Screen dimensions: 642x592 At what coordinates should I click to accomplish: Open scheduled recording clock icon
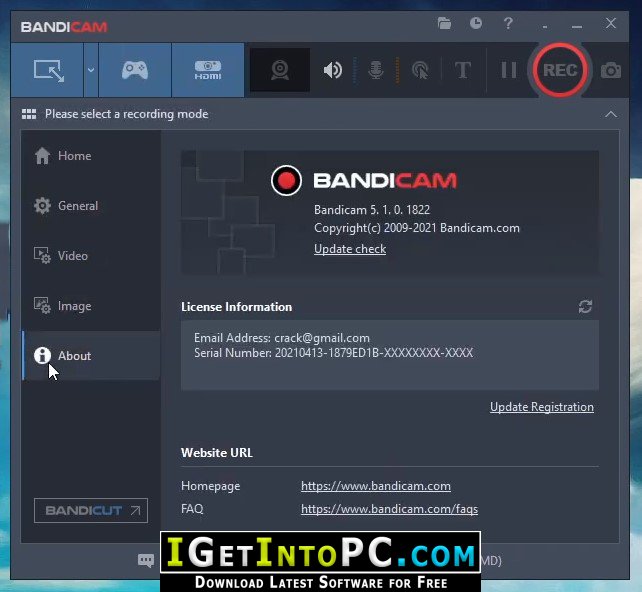coord(476,23)
